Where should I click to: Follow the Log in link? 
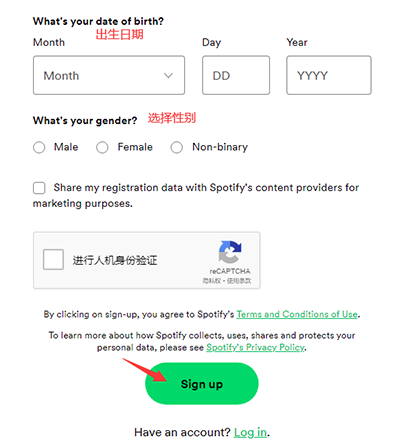point(250,432)
